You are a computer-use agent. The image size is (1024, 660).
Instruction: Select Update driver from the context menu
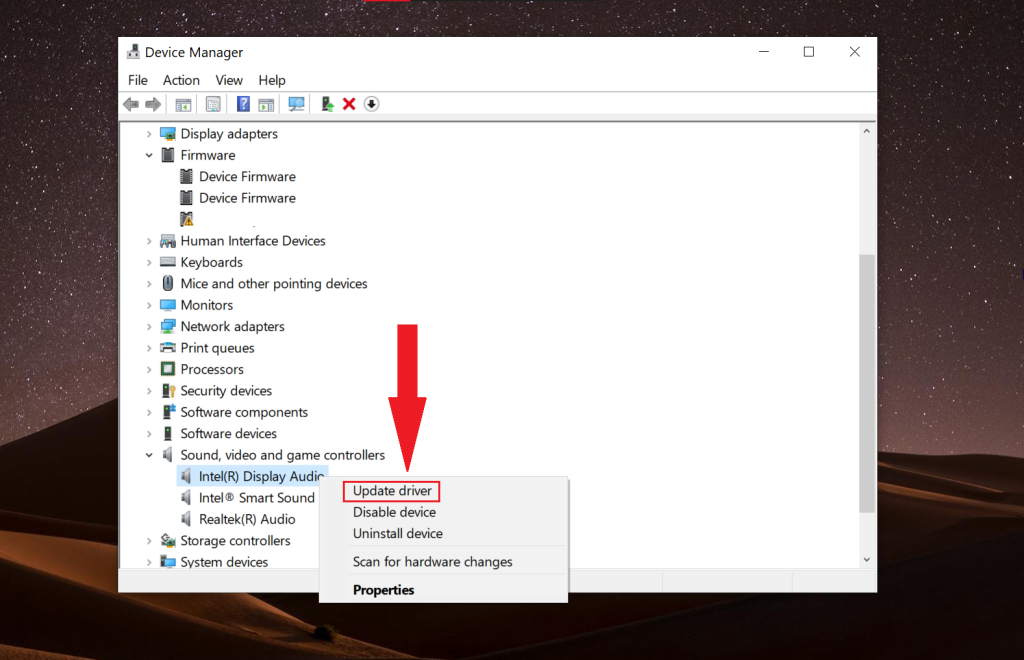click(391, 490)
